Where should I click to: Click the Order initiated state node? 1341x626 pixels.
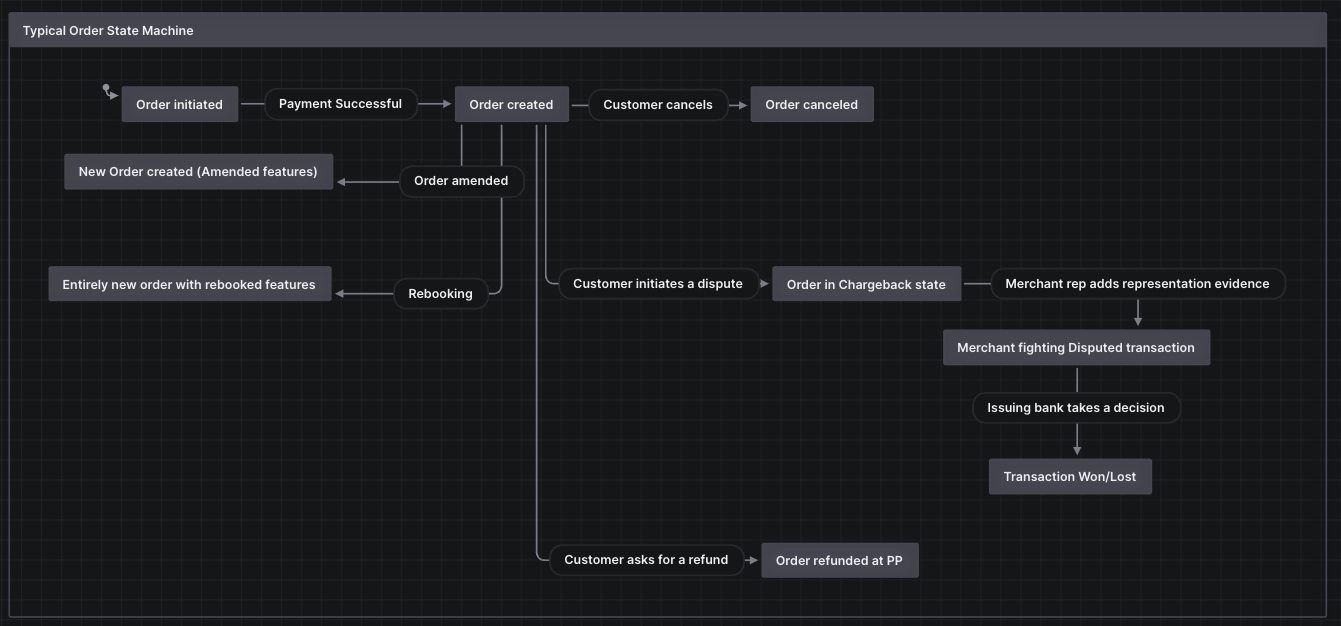(180, 104)
